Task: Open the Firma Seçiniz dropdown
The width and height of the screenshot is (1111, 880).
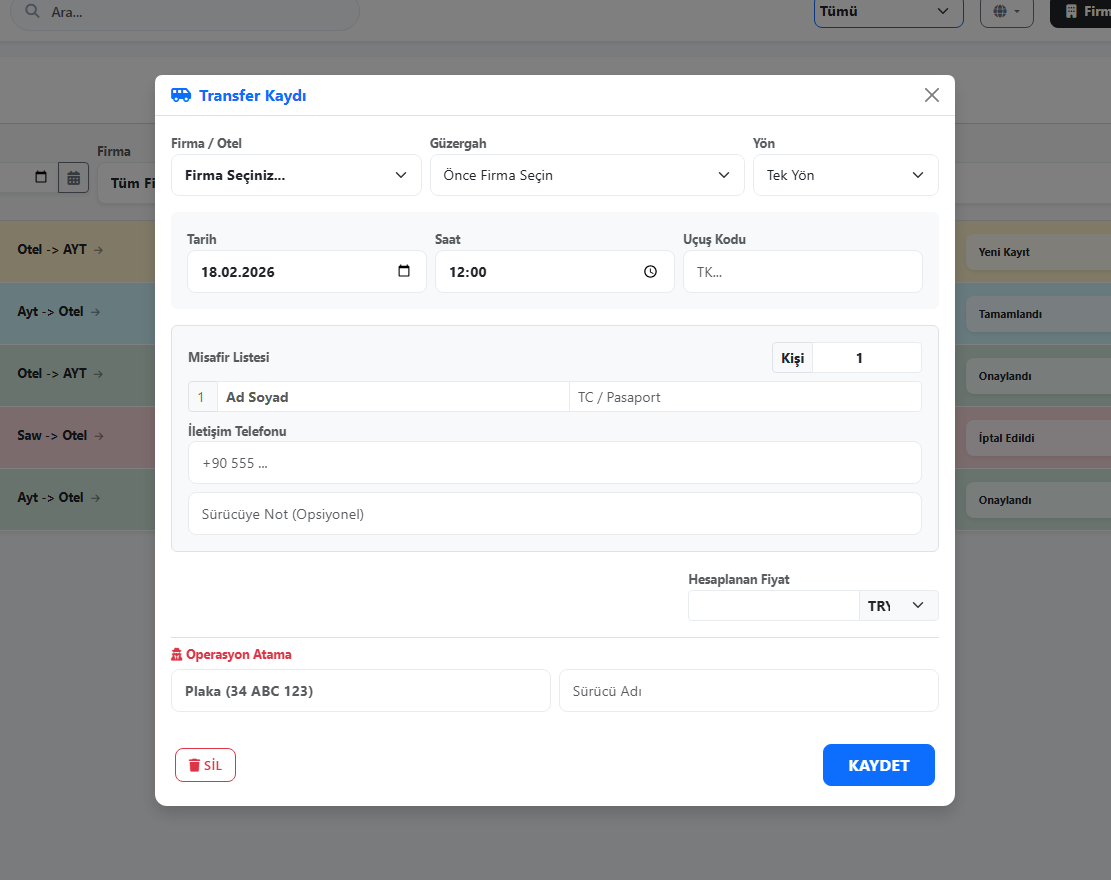Action: (296, 175)
